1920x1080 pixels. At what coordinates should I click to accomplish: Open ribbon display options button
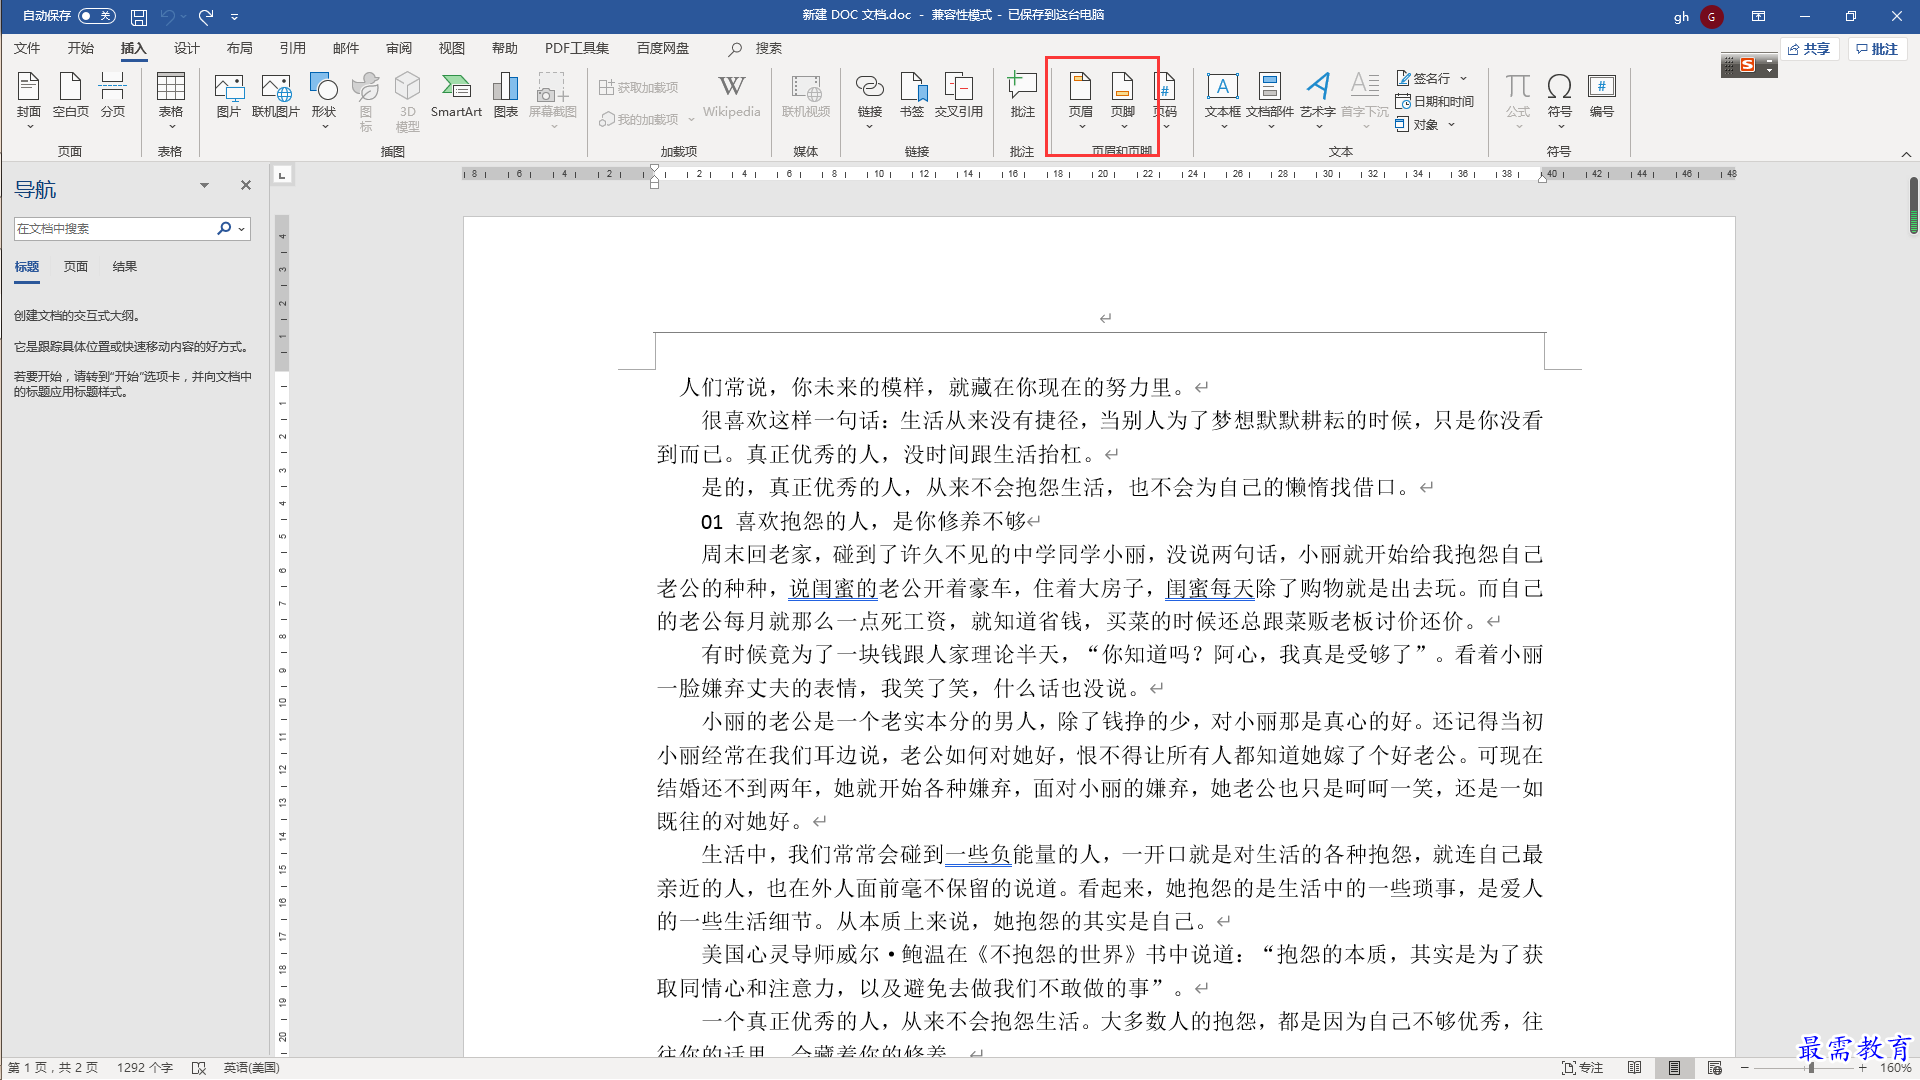click(1758, 16)
